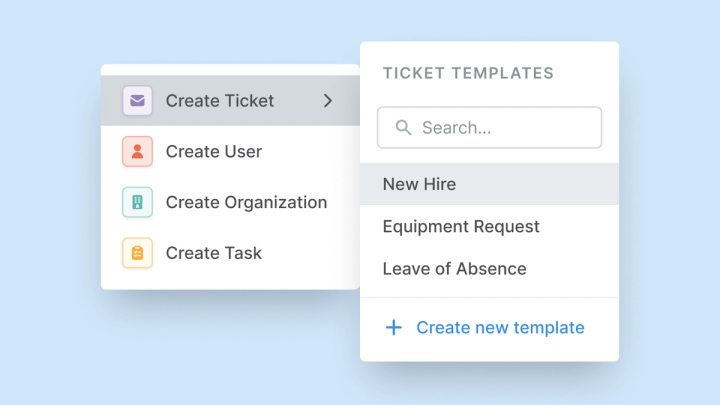The width and height of the screenshot is (720, 405).
Task: Click the magnifying glass search icon
Action: click(404, 128)
